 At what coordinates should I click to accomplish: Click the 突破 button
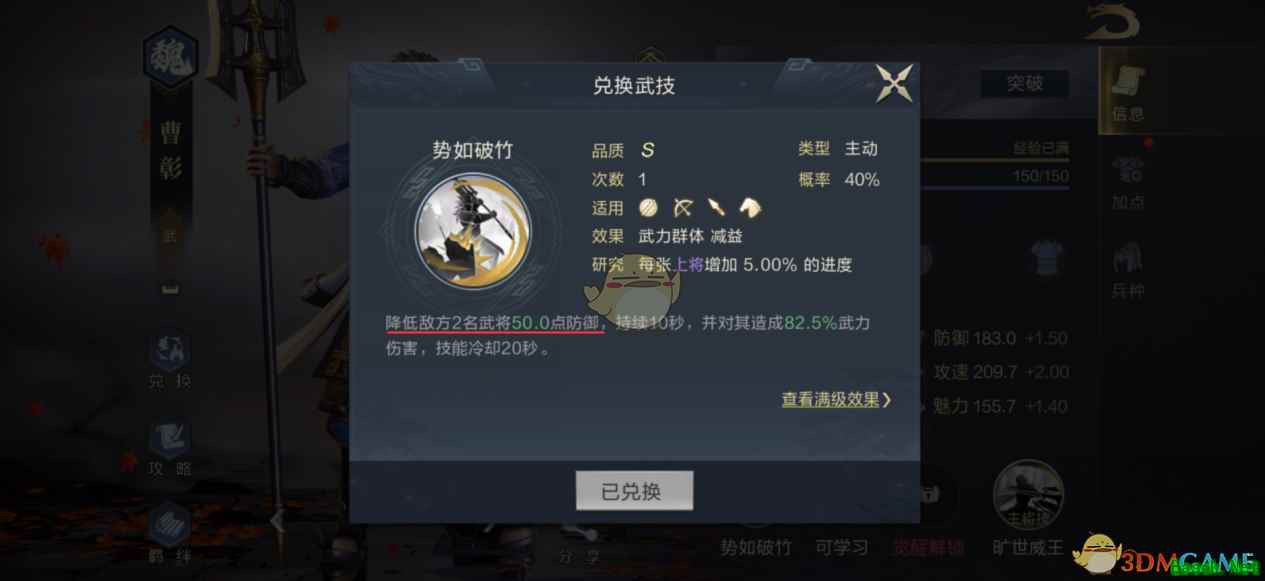point(1025,84)
